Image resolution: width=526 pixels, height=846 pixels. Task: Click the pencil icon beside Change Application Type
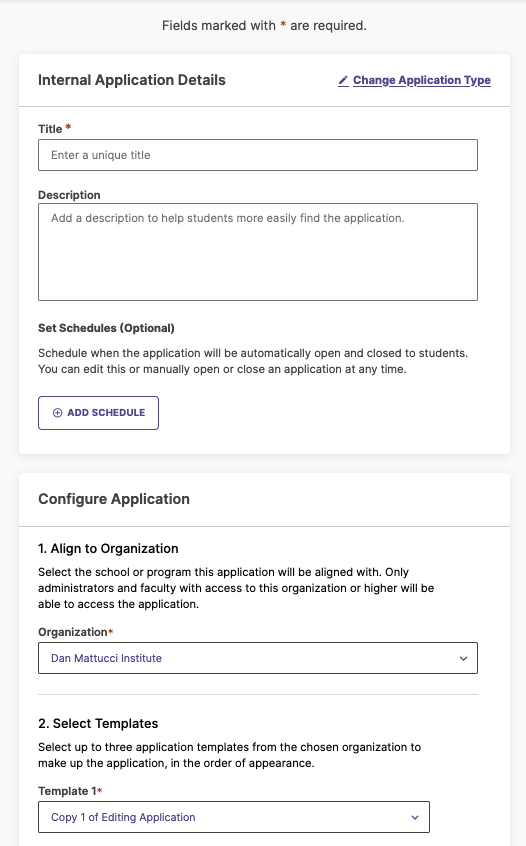click(x=343, y=81)
